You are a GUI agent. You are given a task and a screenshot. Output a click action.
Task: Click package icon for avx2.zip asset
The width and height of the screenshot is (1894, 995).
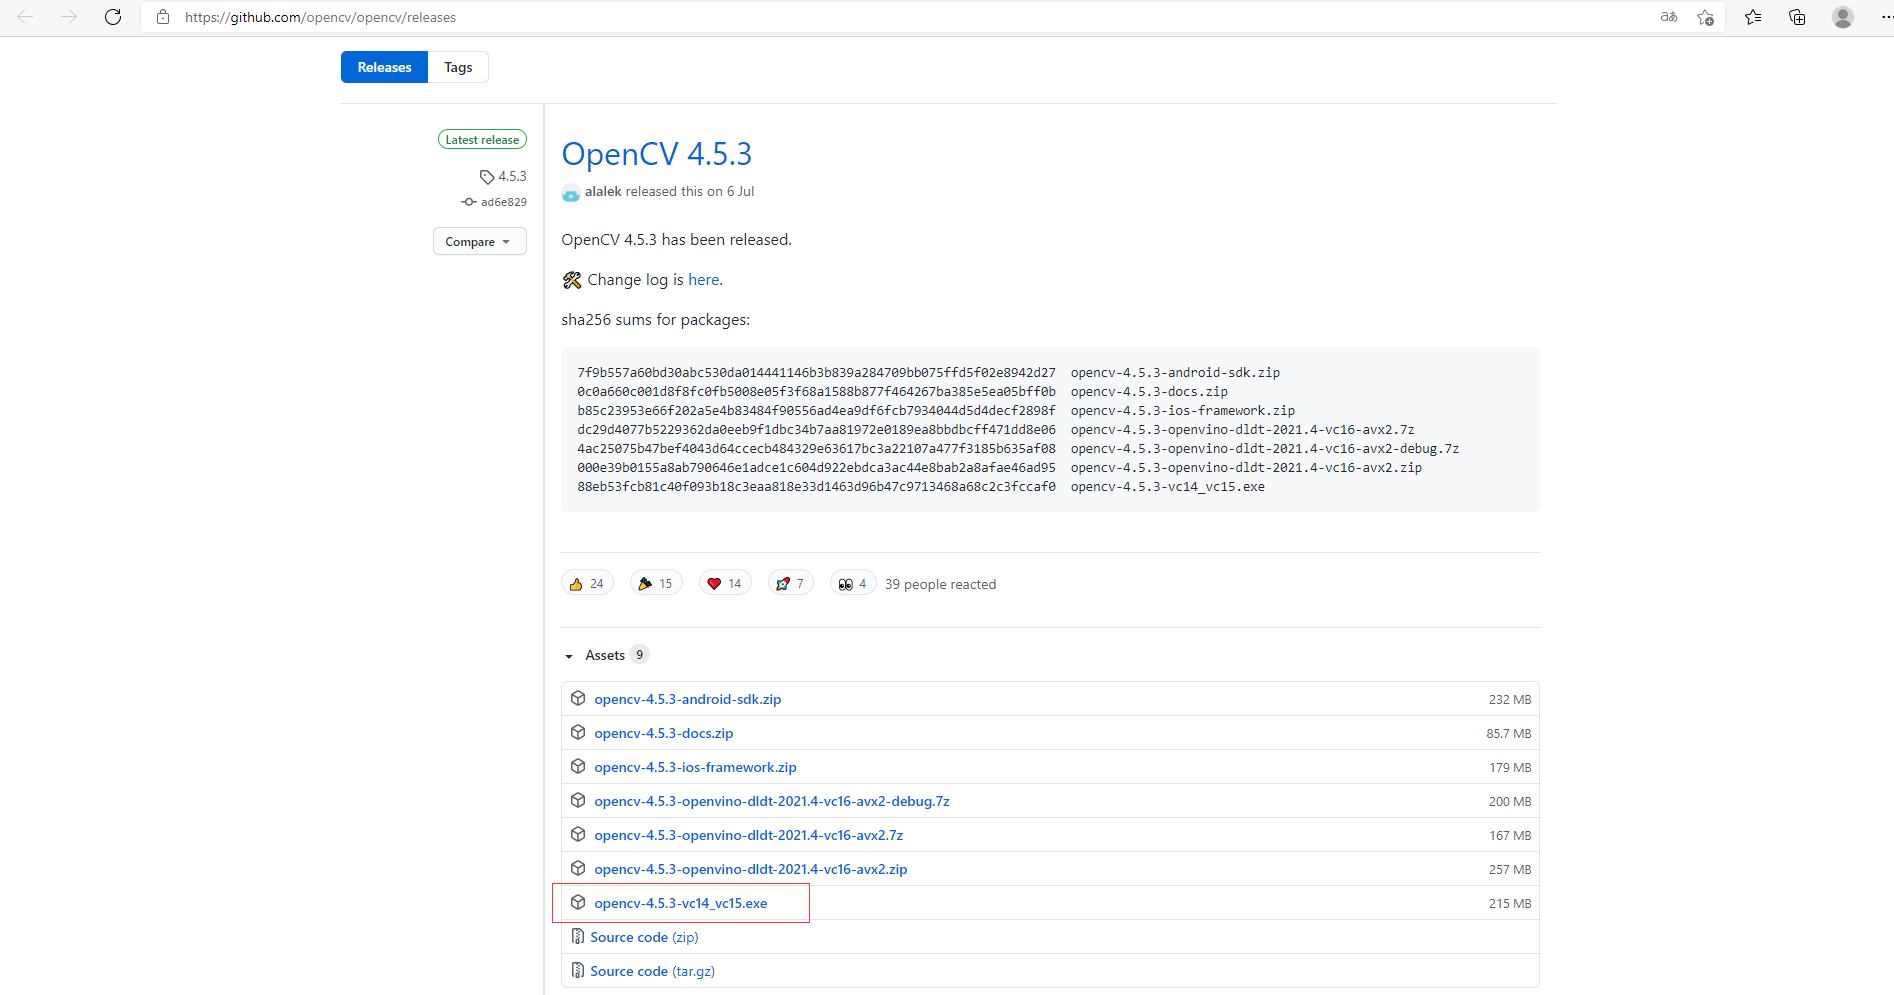coord(578,868)
